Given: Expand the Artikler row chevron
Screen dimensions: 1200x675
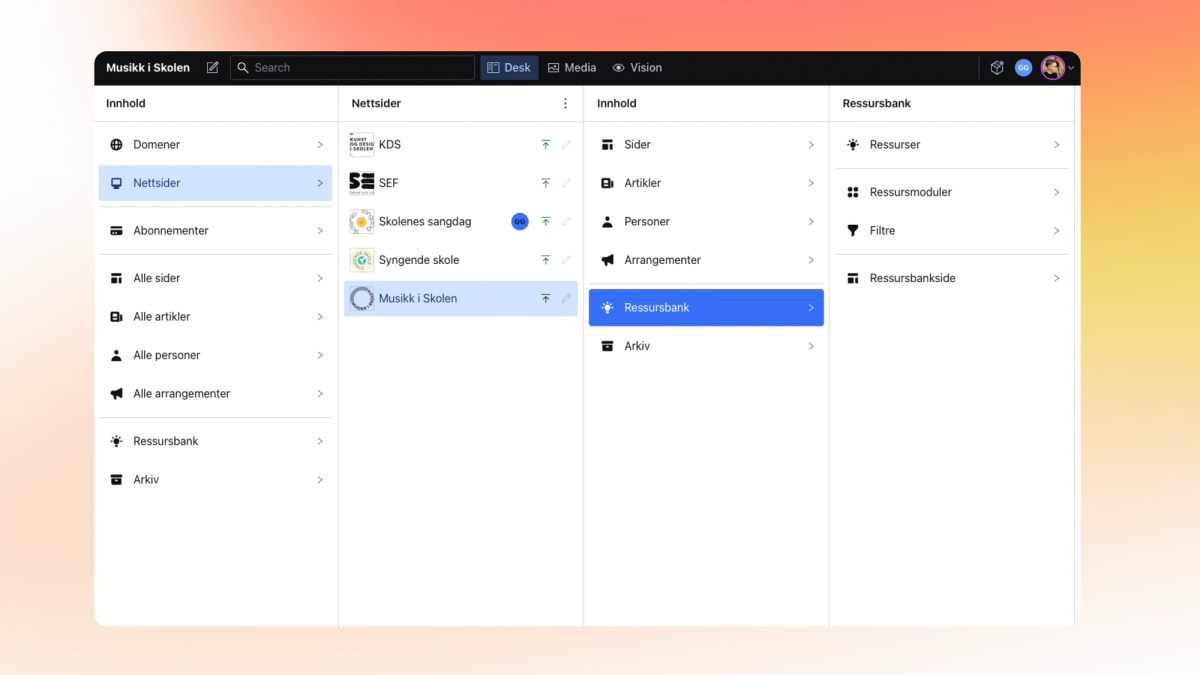Looking at the screenshot, I should point(811,183).
